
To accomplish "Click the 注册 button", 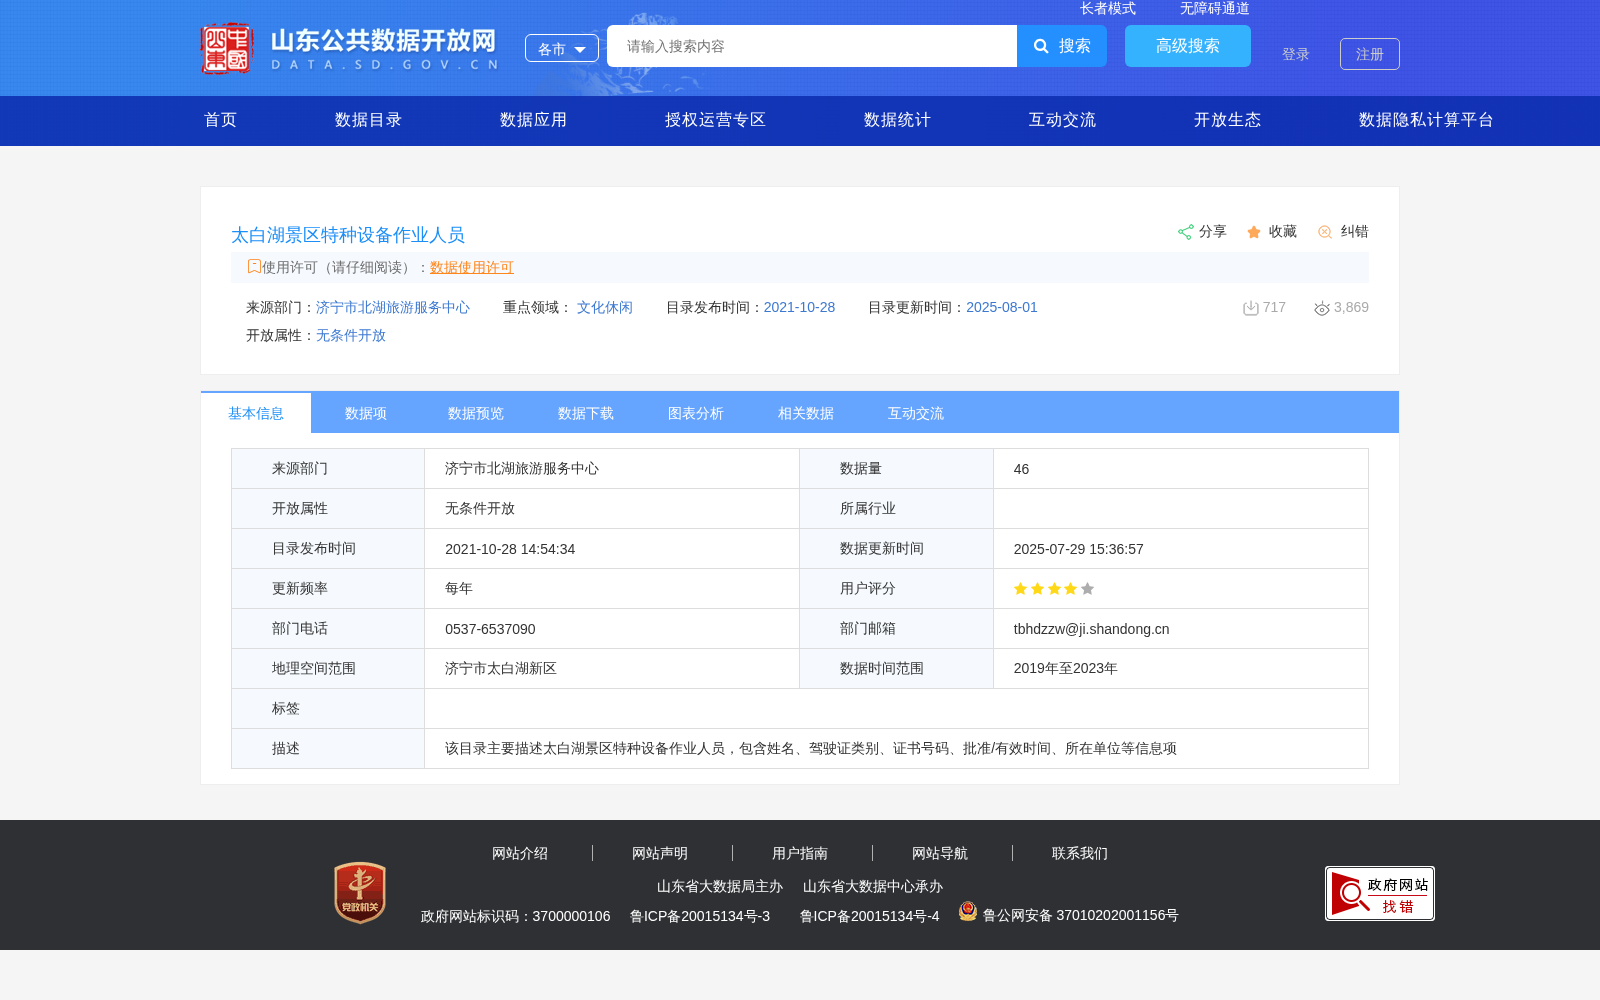I will coord(1370,54).
